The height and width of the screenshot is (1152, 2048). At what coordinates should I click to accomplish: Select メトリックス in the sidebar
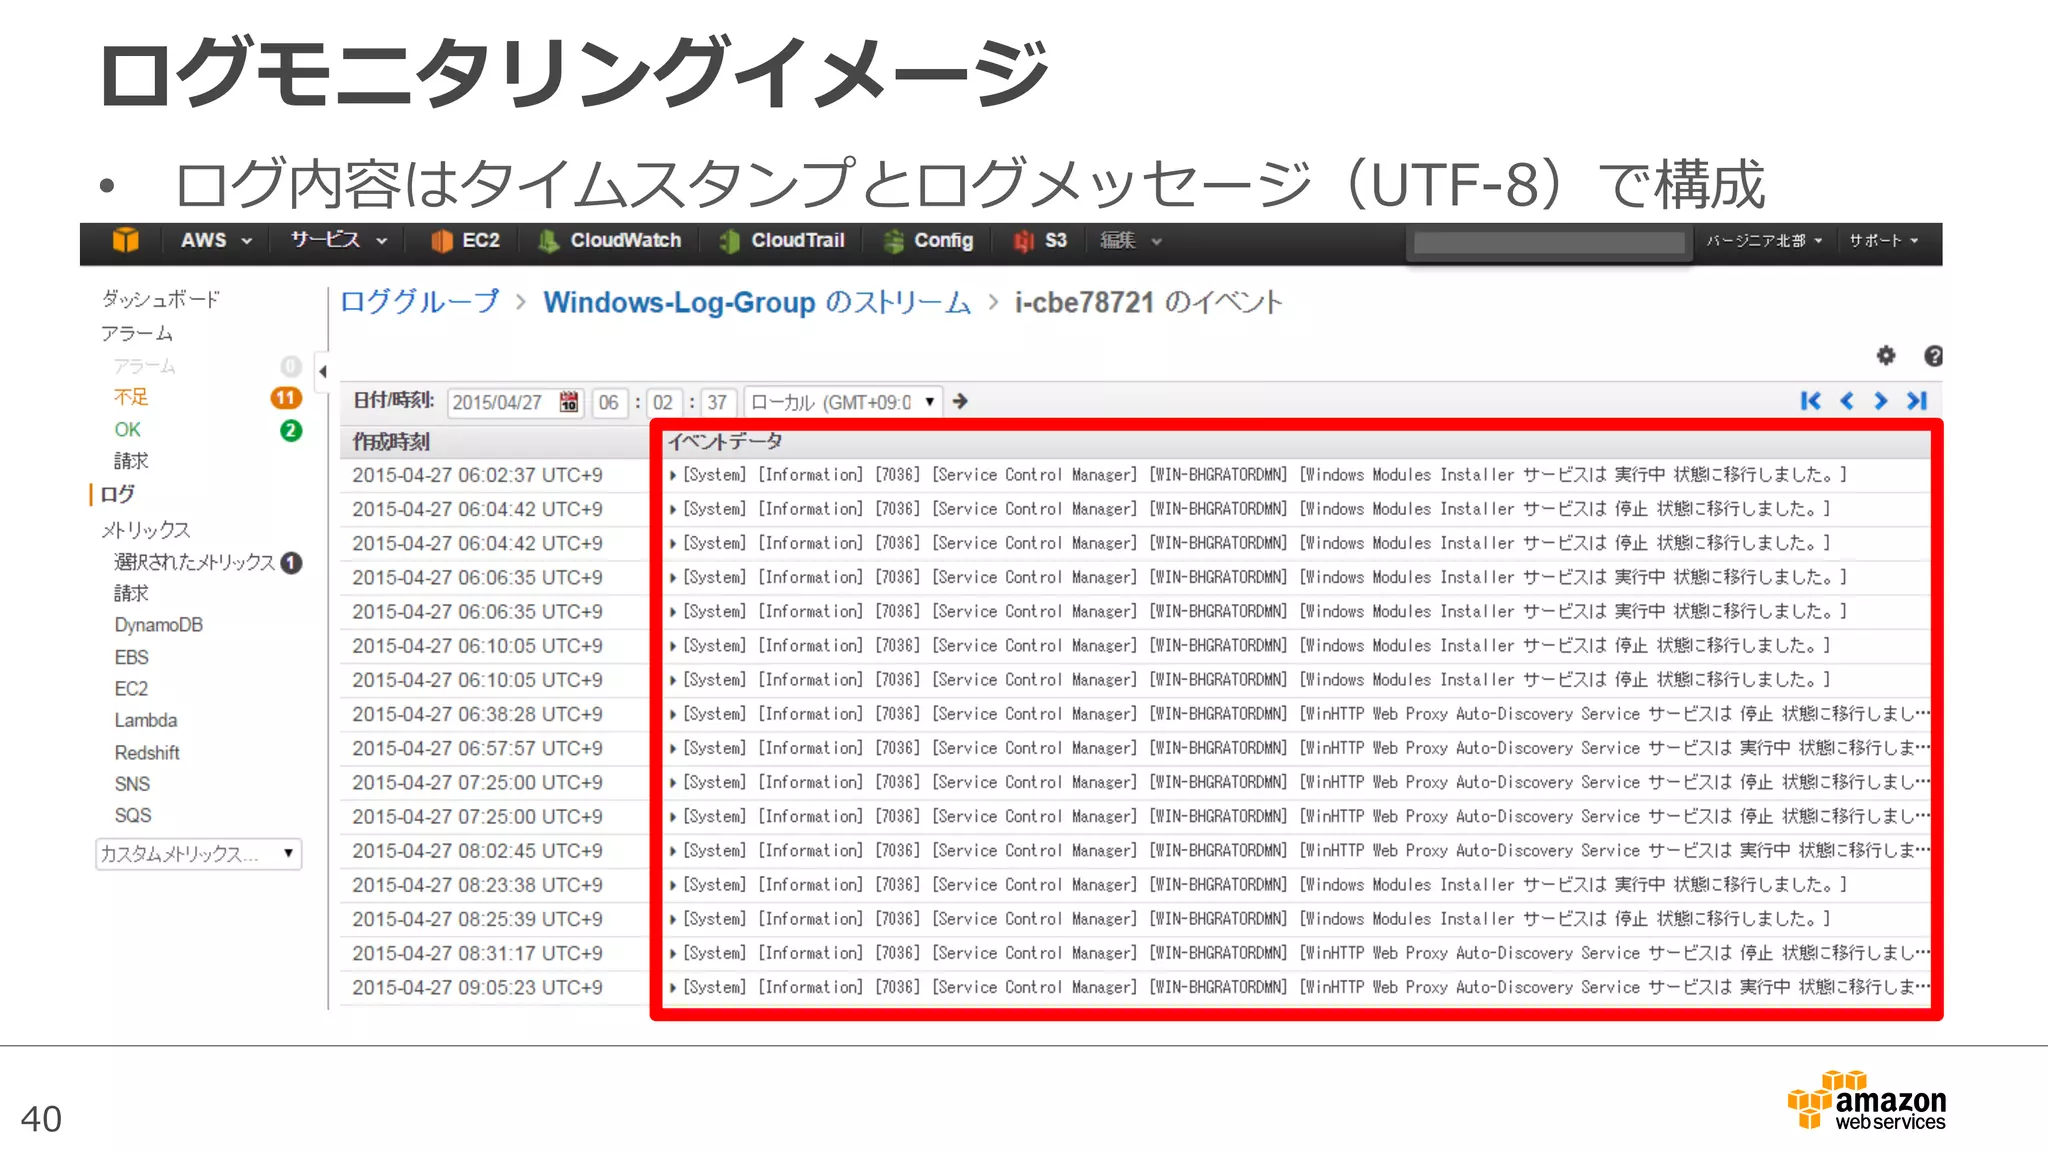(x=145, y=530)
